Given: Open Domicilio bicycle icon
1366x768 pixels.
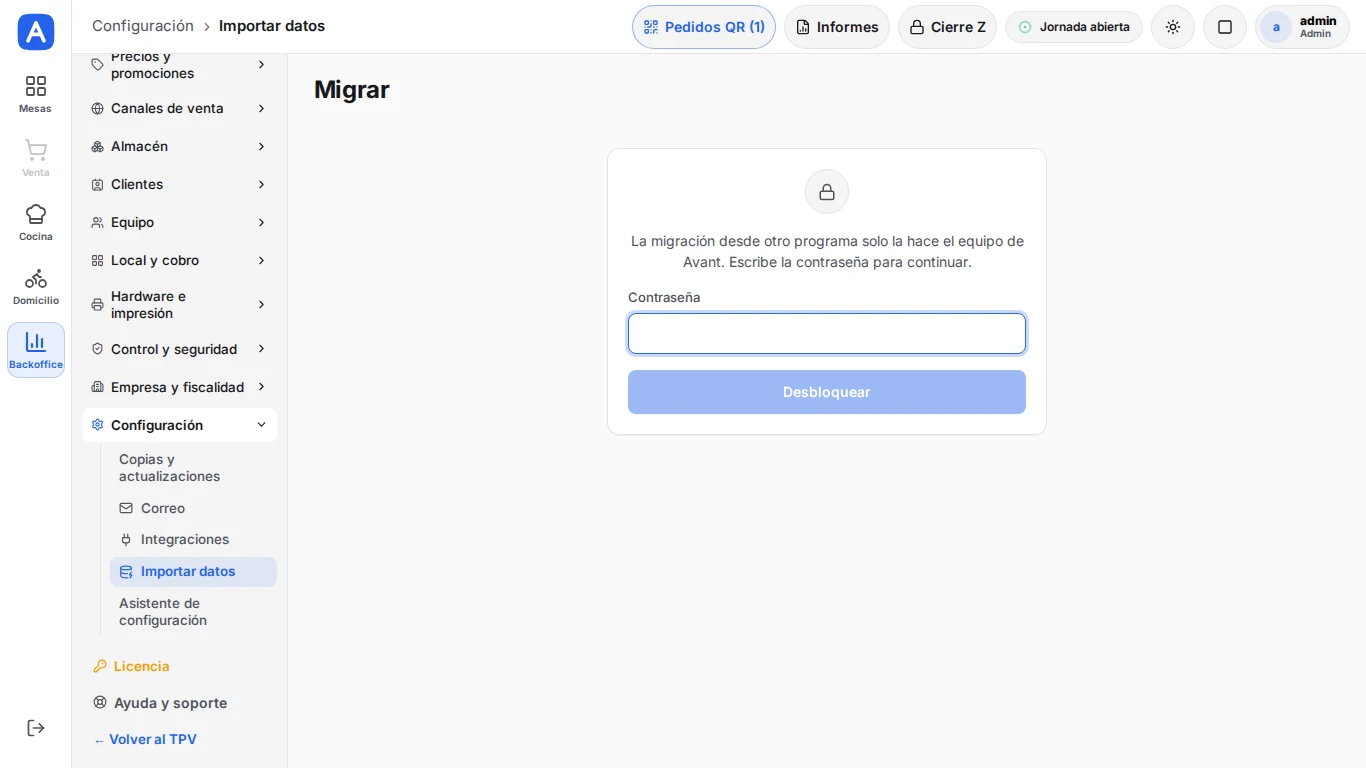Looking at the screenshot, I should (36, 278).
